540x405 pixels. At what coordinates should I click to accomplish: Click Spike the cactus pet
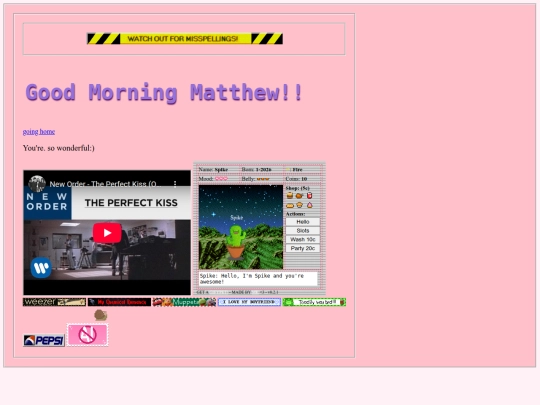coord(237,241)
